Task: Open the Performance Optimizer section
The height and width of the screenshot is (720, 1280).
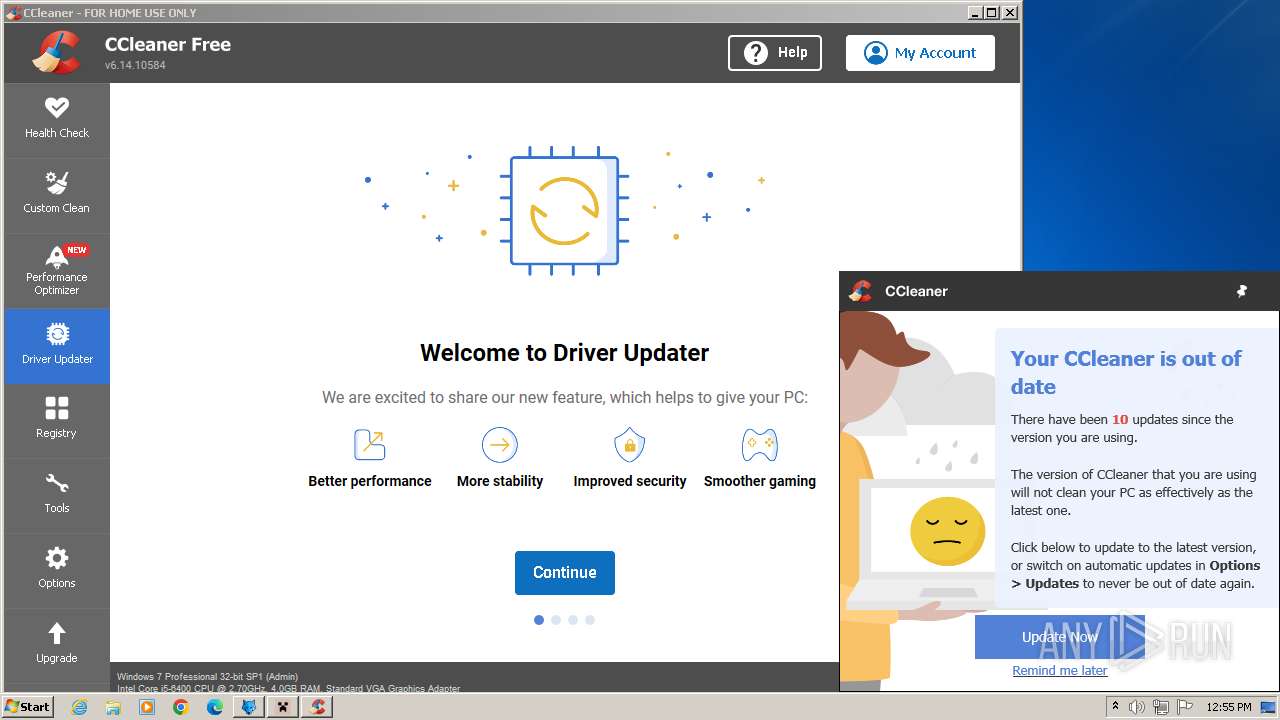Action: (x=57, y=270)
